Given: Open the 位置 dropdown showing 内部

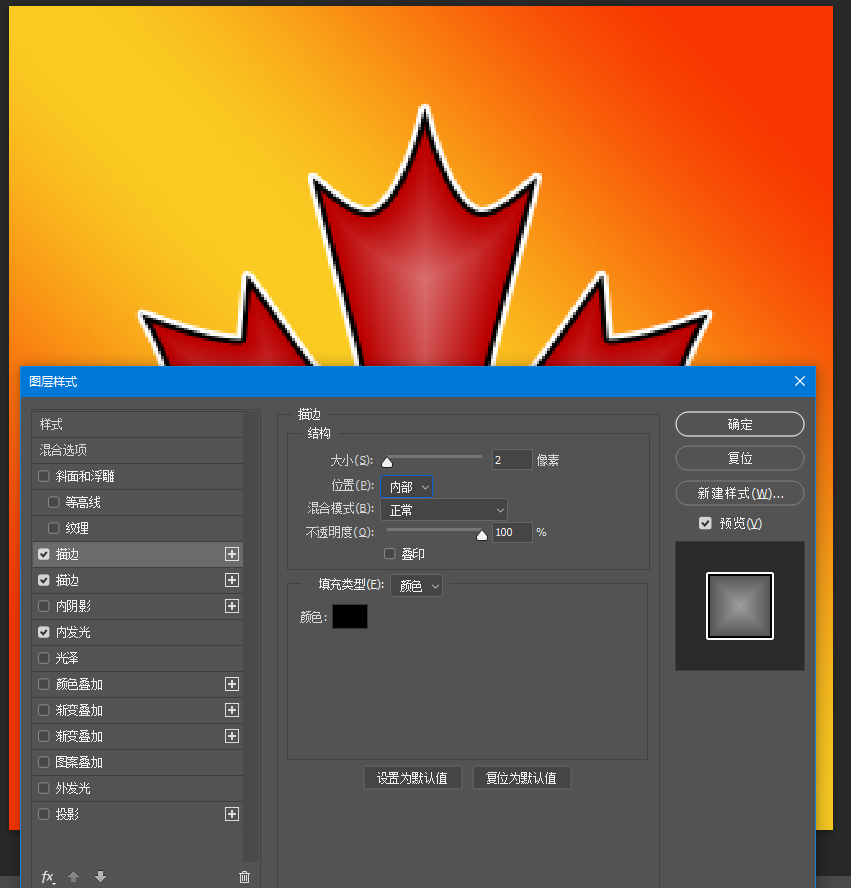Looking at the screenshot, I should pos(407,486).
